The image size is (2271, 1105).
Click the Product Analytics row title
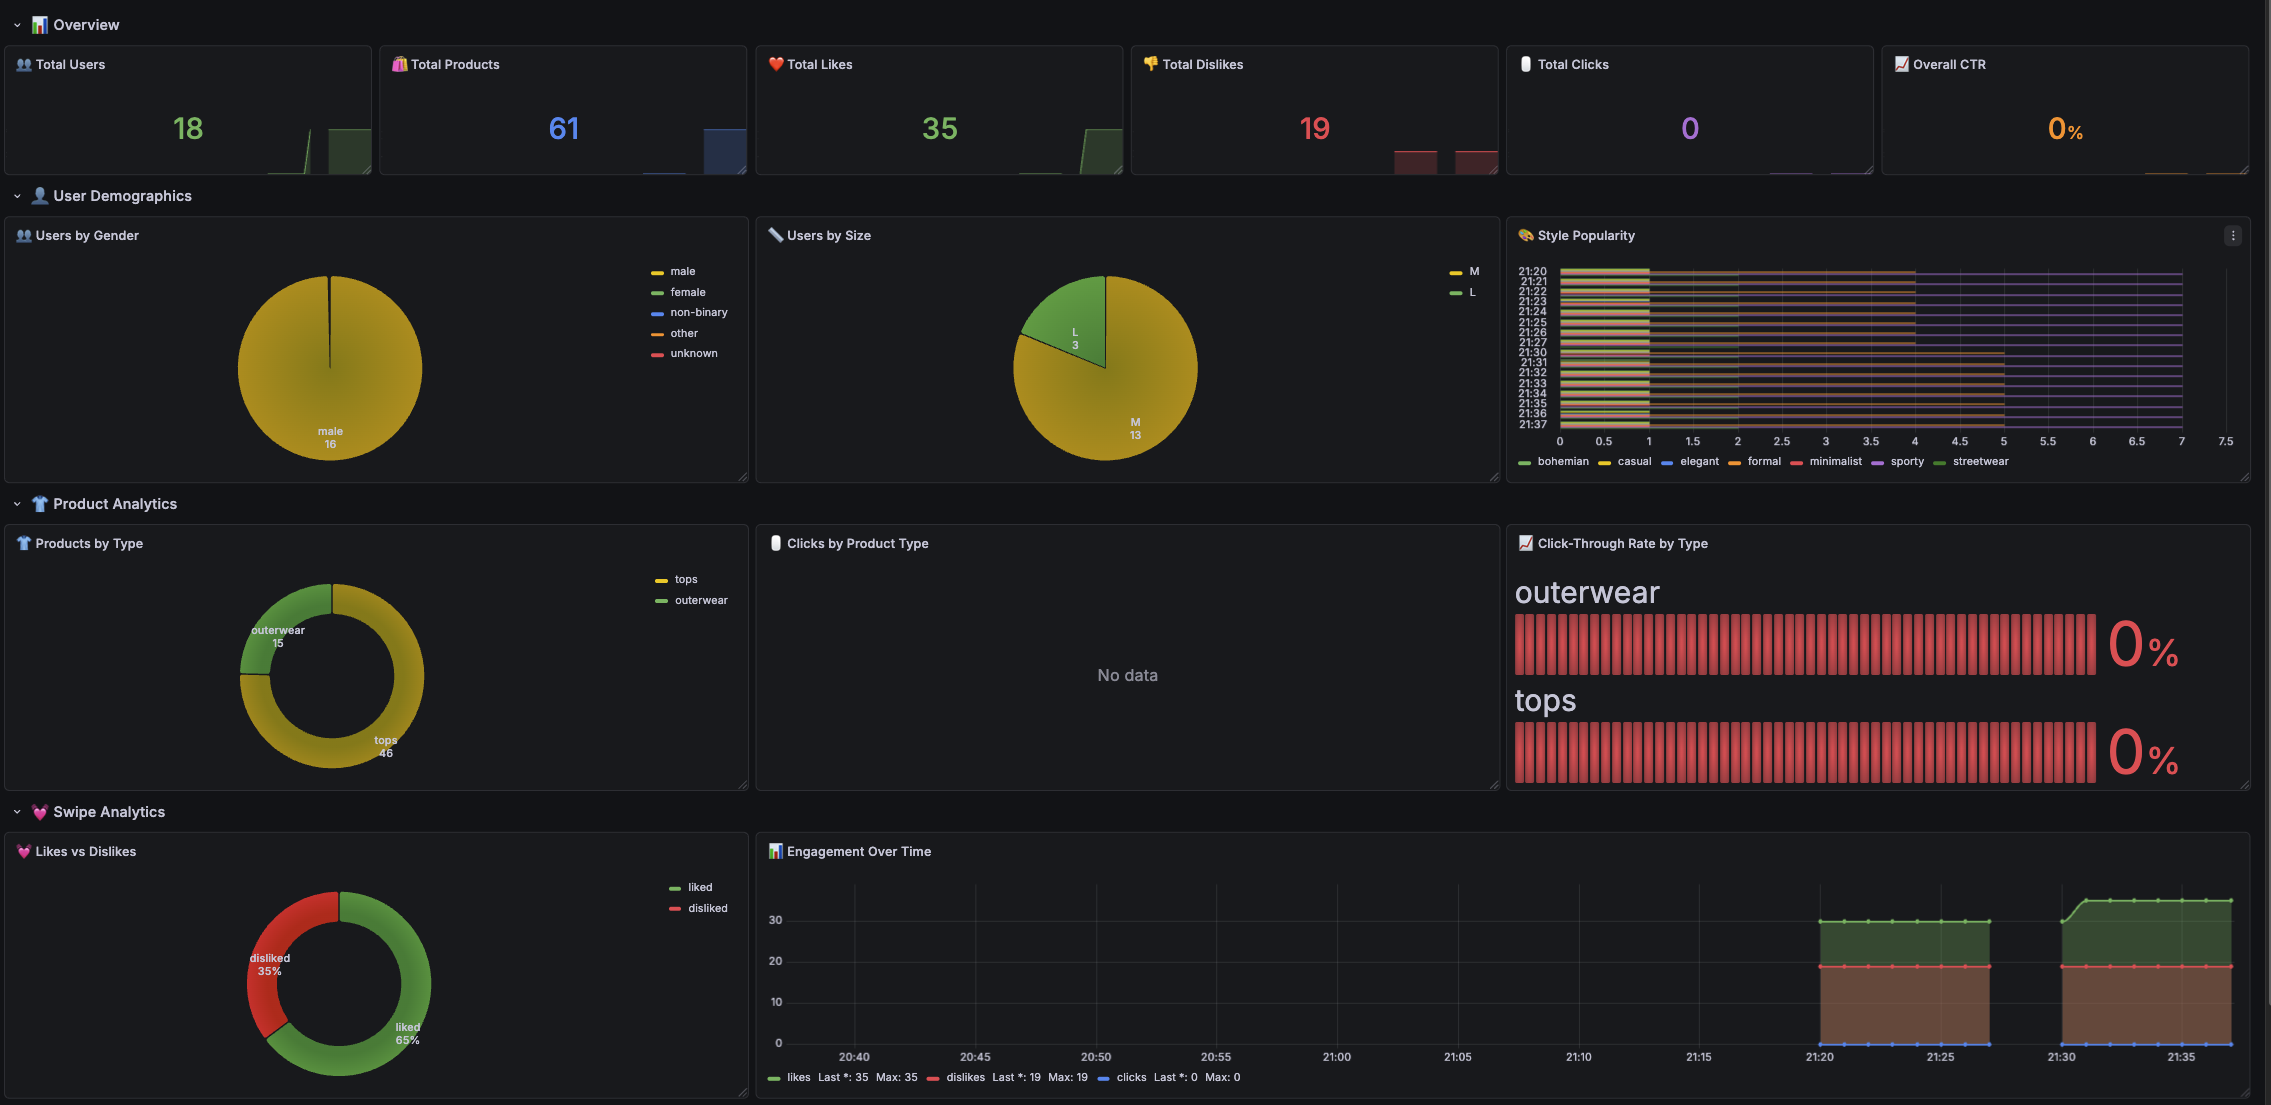(115, 504)
